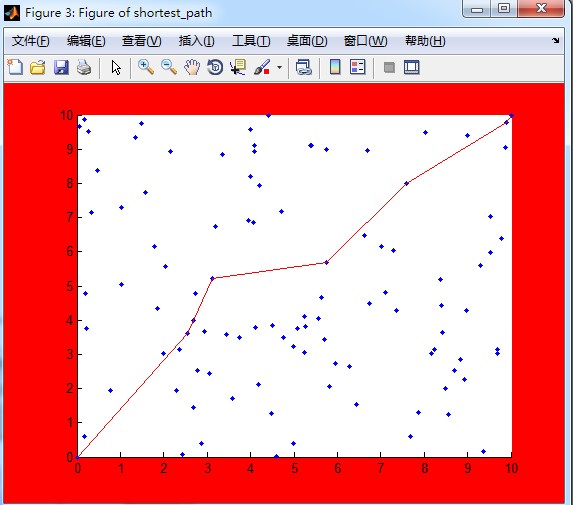Open the 桌面(D) menu

click(307, 41)
